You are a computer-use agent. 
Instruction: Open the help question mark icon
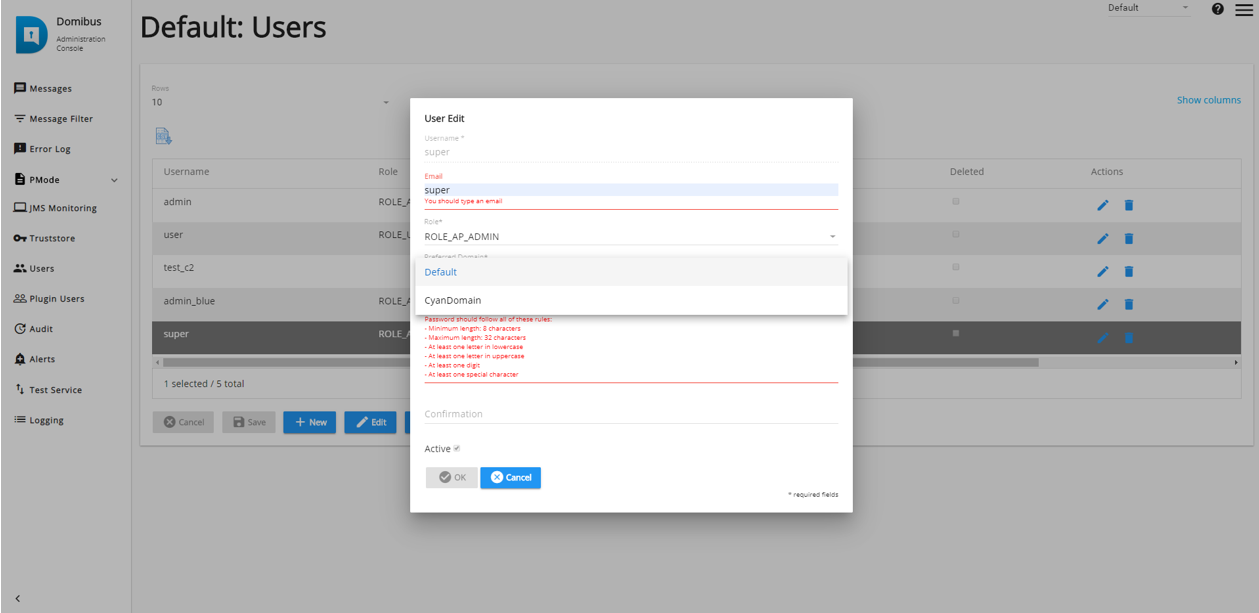pyautogui.click(x=1217, y=9)
